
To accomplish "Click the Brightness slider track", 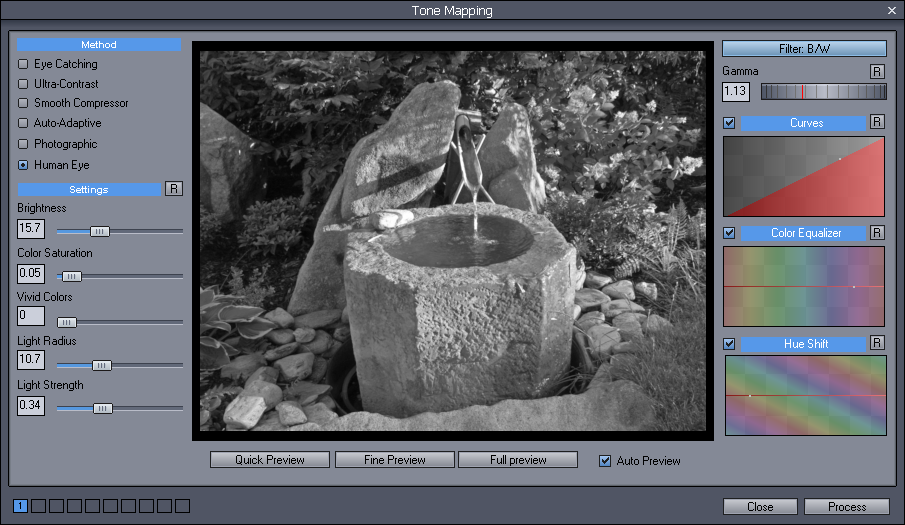I will click(x=140, y=231).
